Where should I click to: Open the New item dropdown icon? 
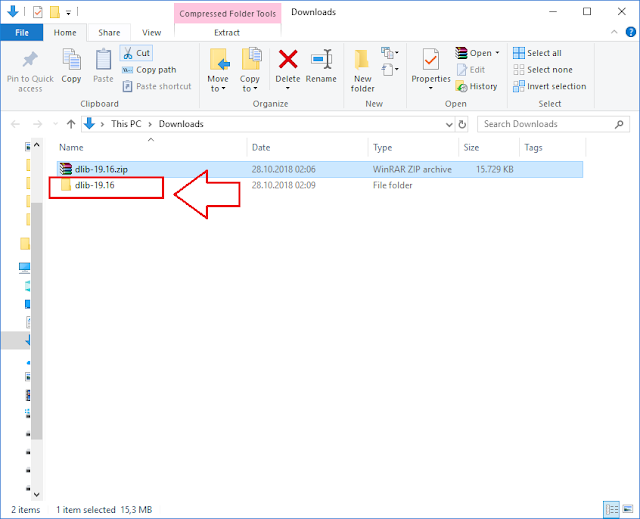[389, 53]
